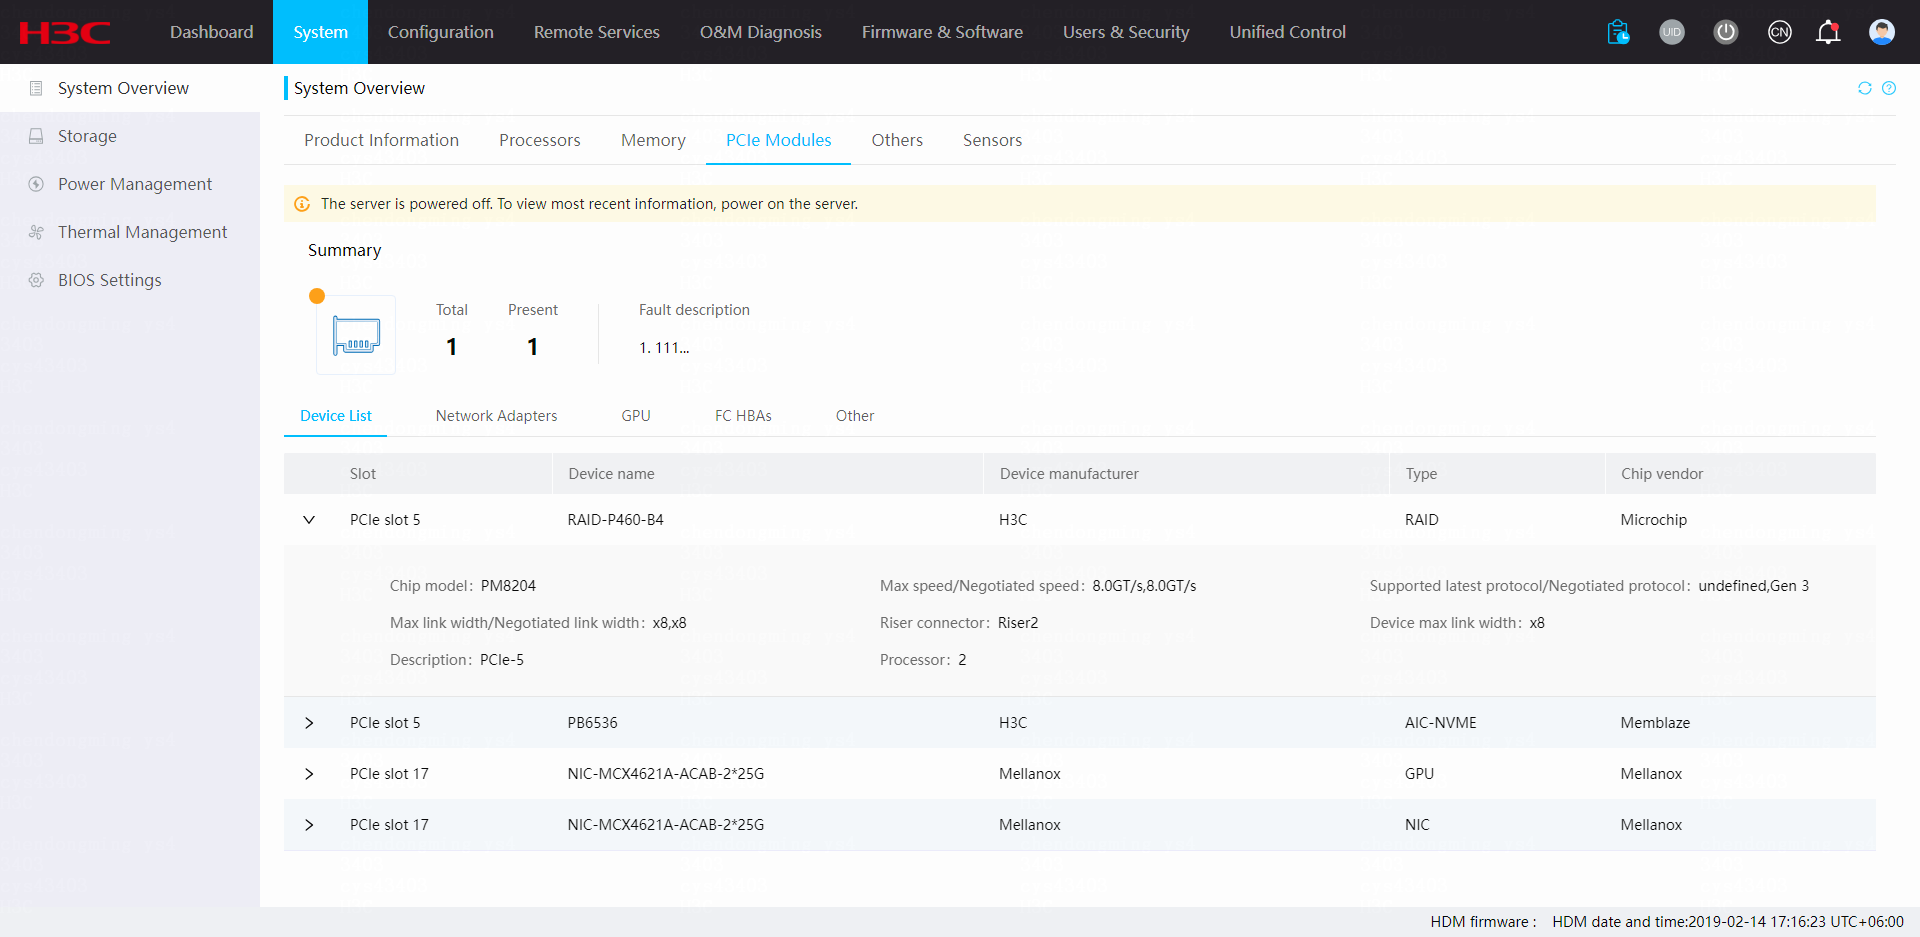Expand the PB6536 row
This screenshot has height=937, width=1920.
pos(309,723)
